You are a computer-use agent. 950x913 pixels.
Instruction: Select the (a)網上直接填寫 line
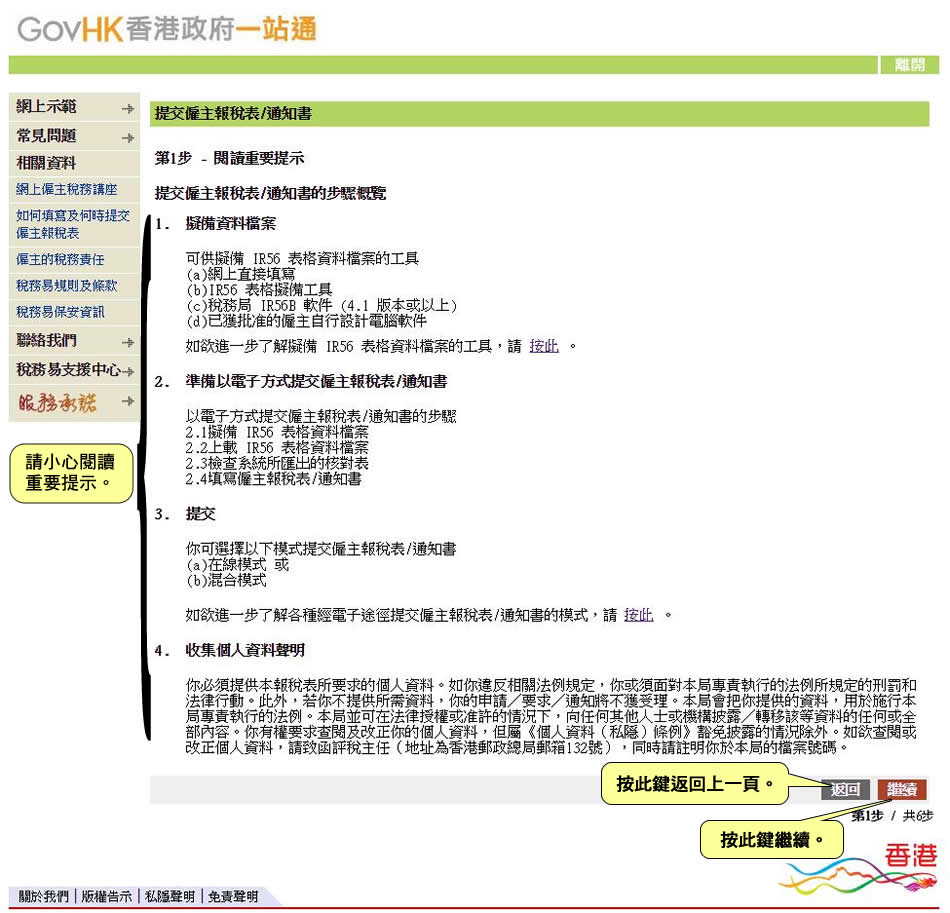click(241, 274)
